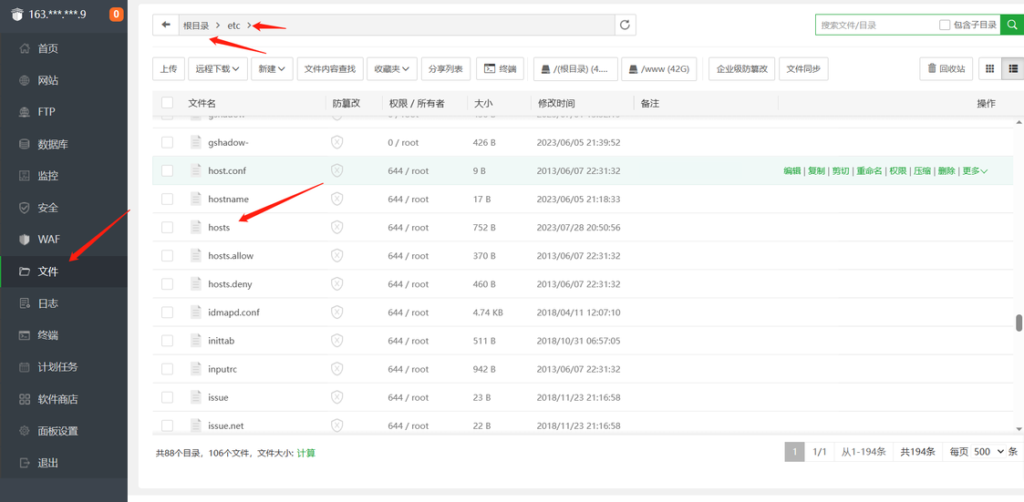Open 计划任务 in the sidebar

click(x=57, y=367)
